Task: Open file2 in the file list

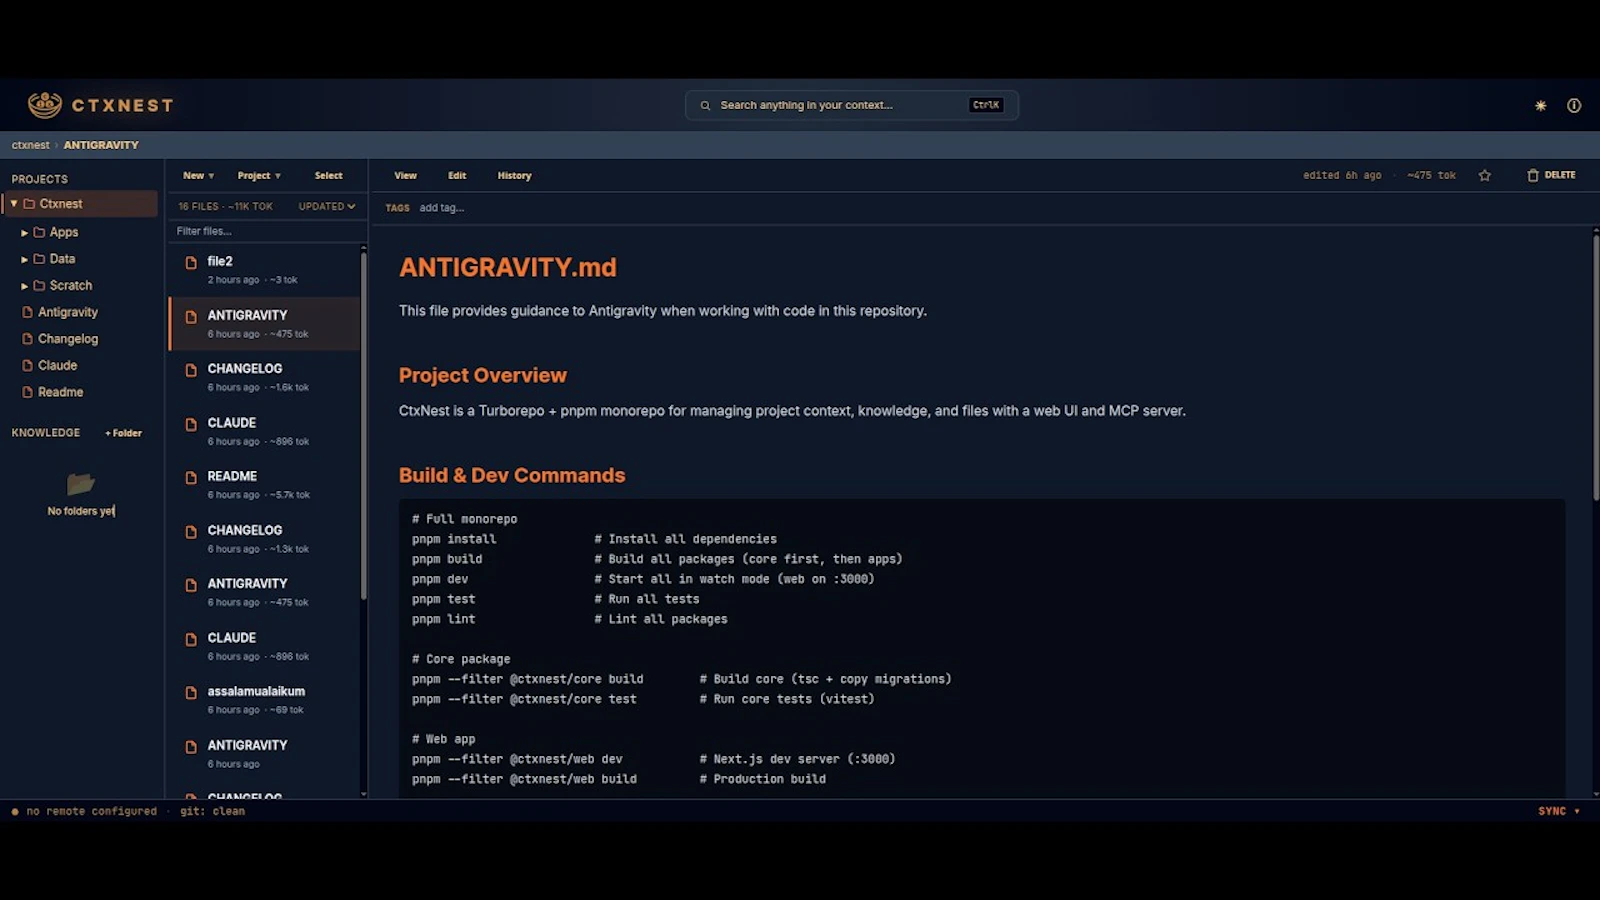Action: [x=264, y=270]
